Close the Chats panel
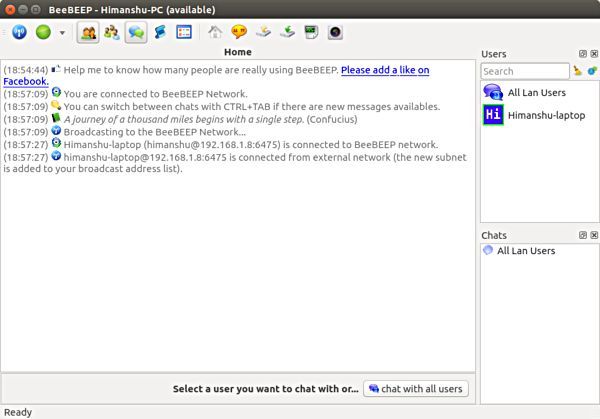The width and height of the screenshot is (600, 419). tap(594, 235)
